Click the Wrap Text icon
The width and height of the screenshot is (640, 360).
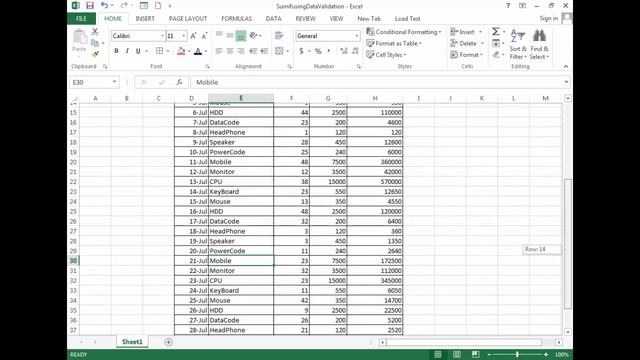279,36
